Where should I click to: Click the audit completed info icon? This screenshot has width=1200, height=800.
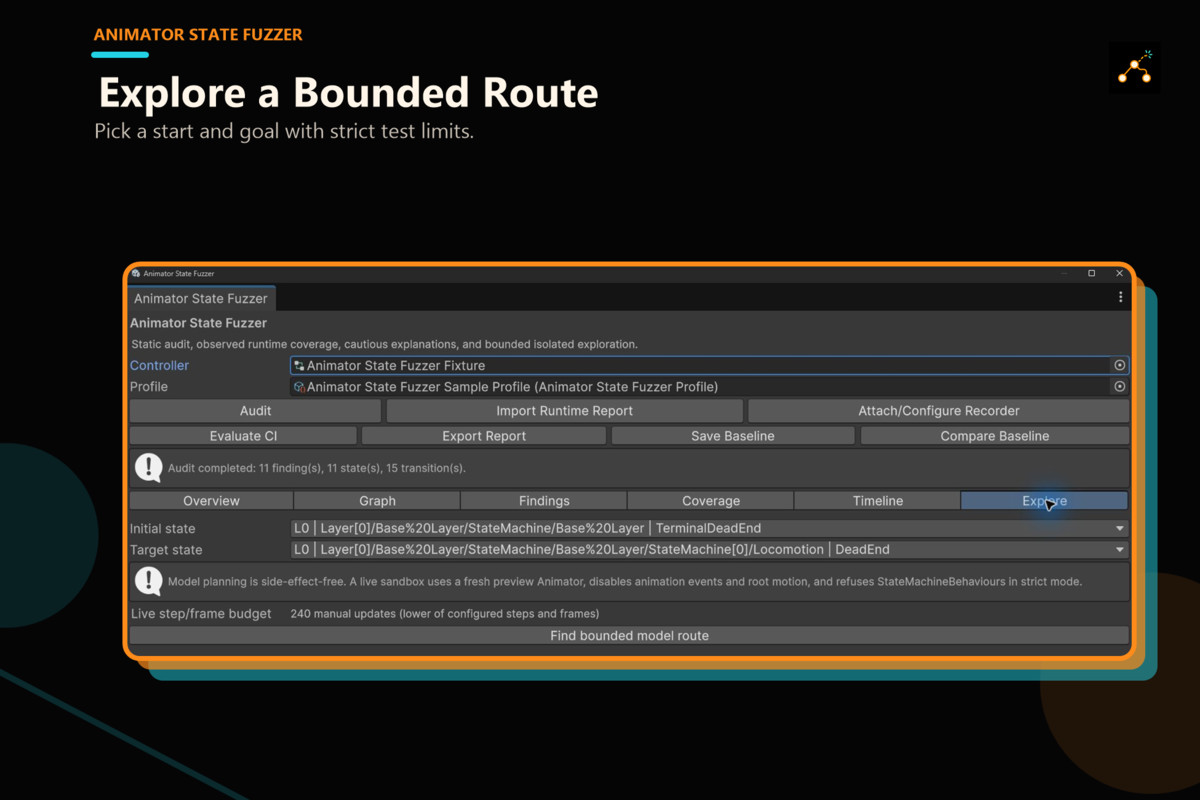click(x=149, y=467)
